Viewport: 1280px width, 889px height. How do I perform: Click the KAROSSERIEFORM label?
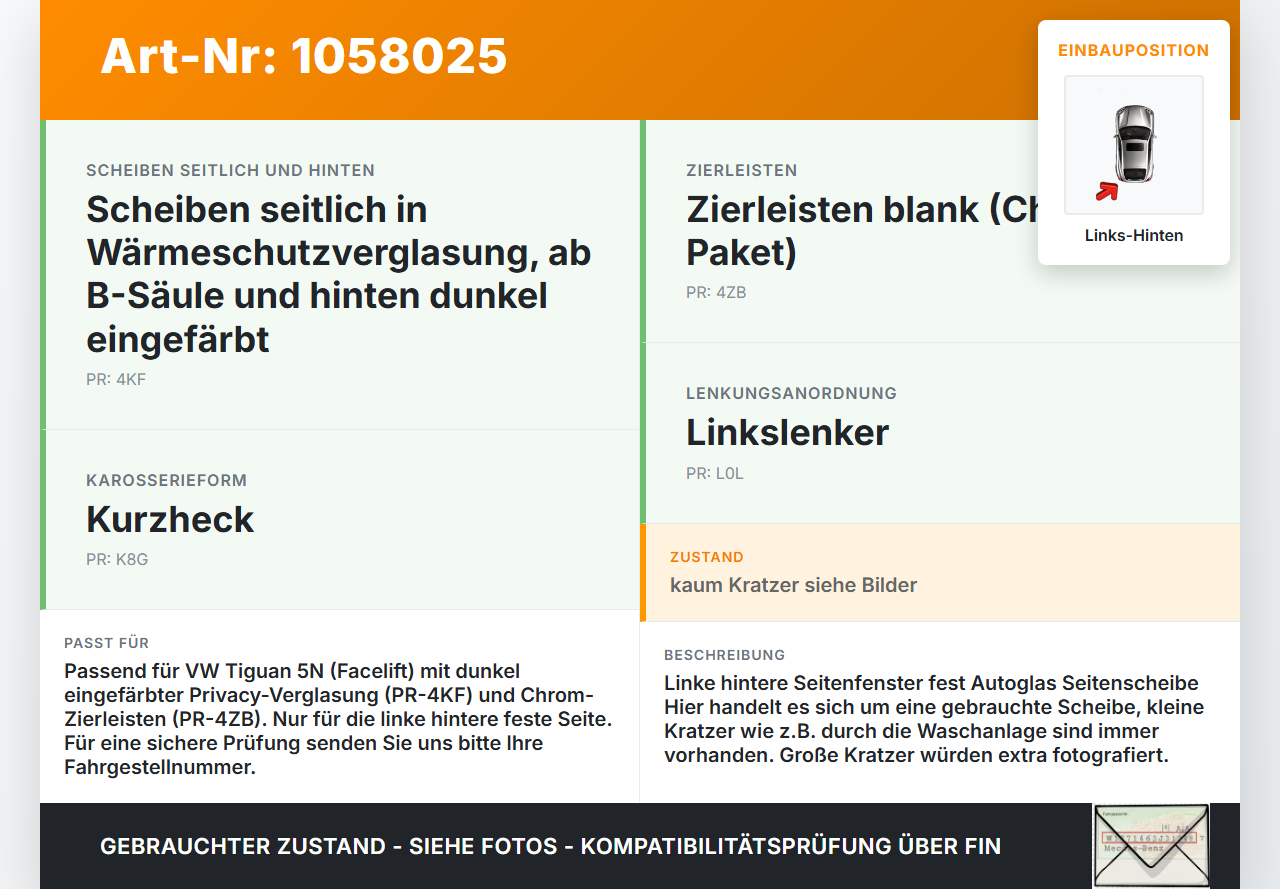[x=166, y=481]
